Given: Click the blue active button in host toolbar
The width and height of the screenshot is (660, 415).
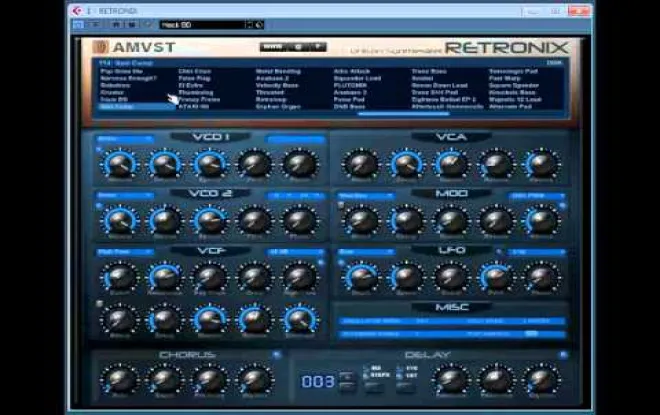Looking at the screenshot, I should click(x=78, y=25).
